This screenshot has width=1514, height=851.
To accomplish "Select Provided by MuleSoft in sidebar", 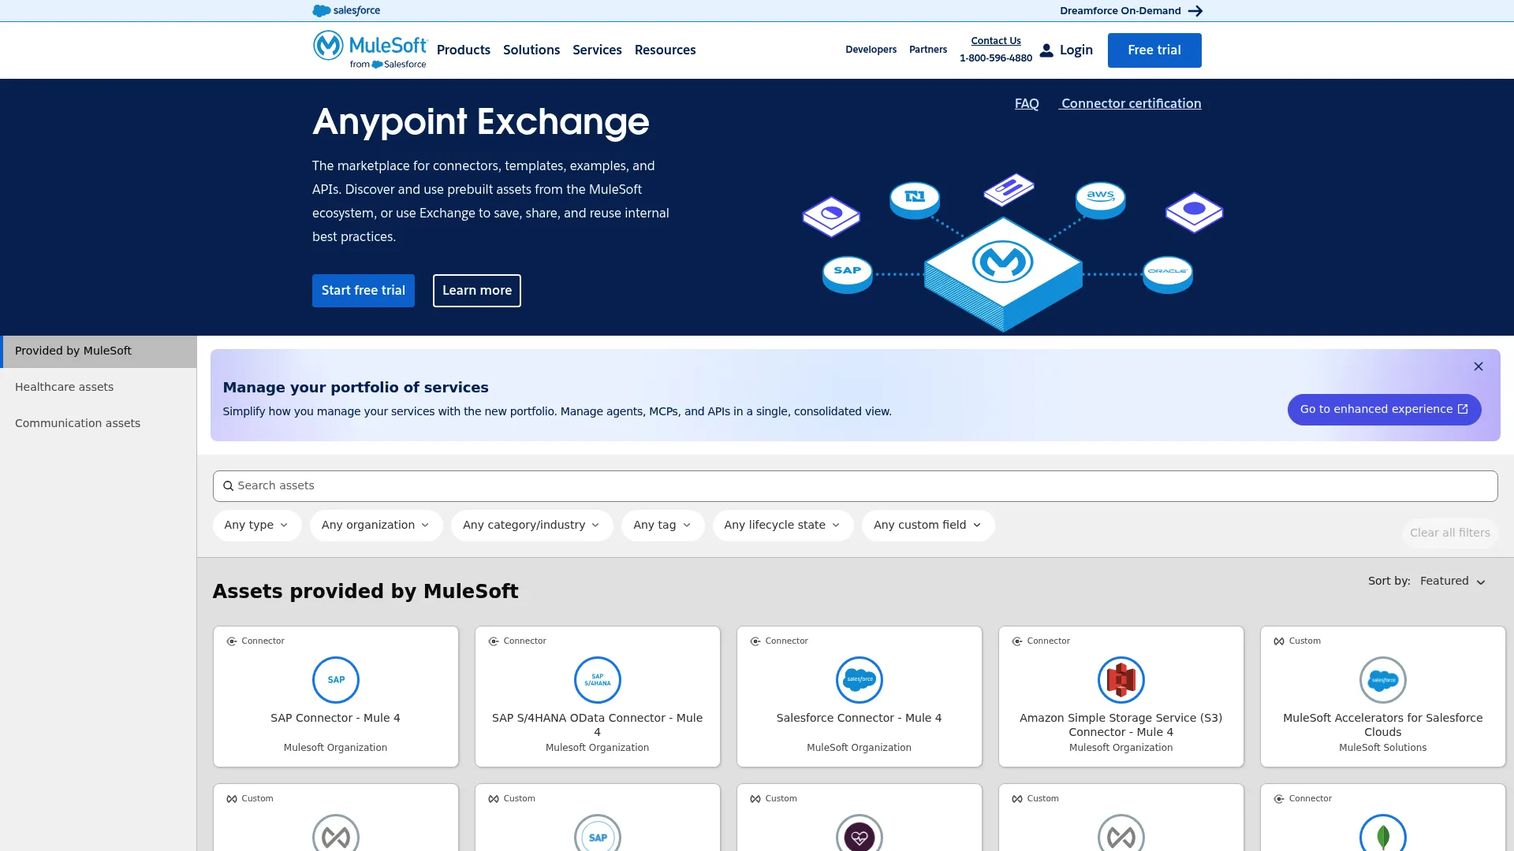I will coord(98,351).
